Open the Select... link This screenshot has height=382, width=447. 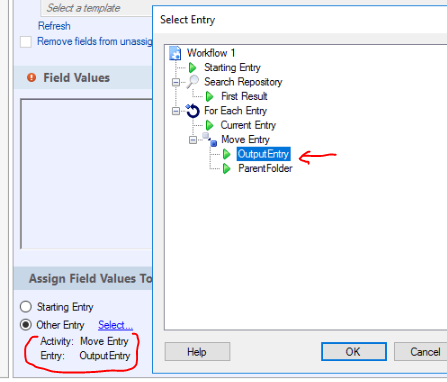pos(115,325)
